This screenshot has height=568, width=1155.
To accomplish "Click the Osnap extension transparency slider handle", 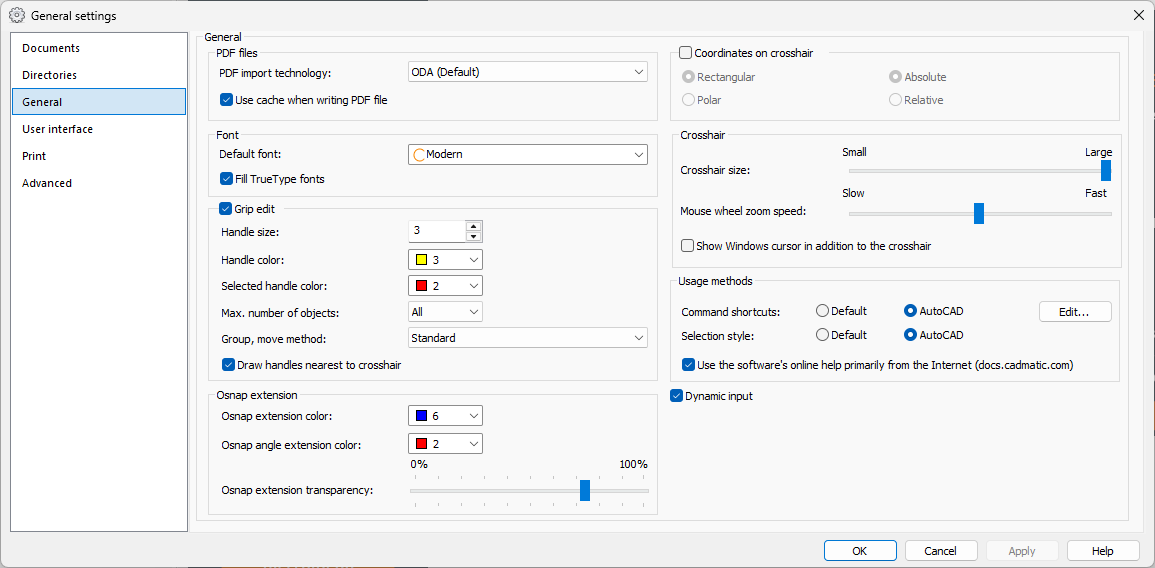I will coord(585,491).
